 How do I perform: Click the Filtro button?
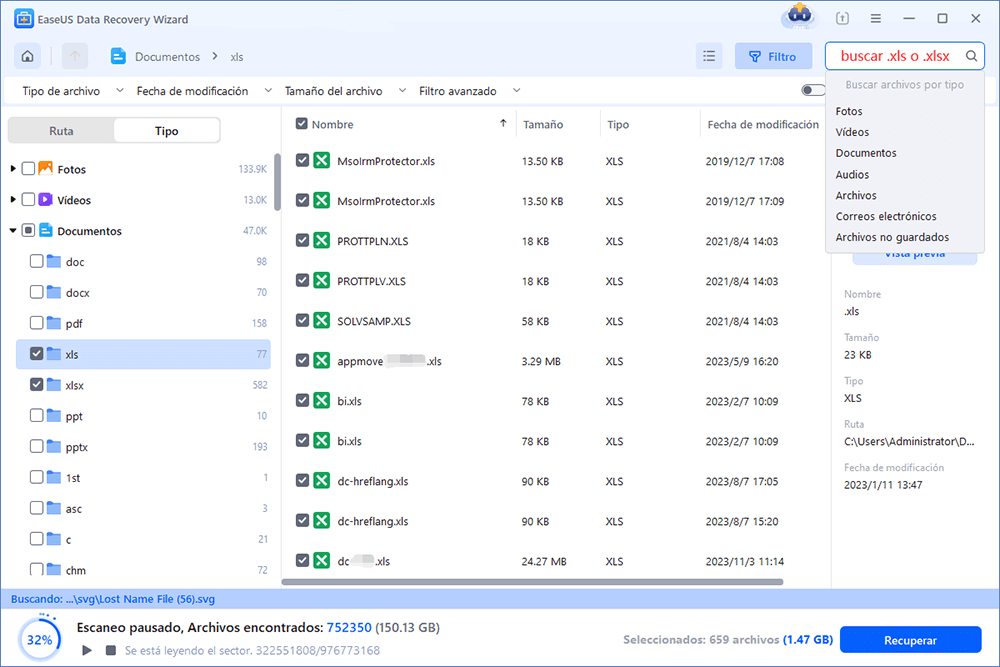(x=773, y=57)
